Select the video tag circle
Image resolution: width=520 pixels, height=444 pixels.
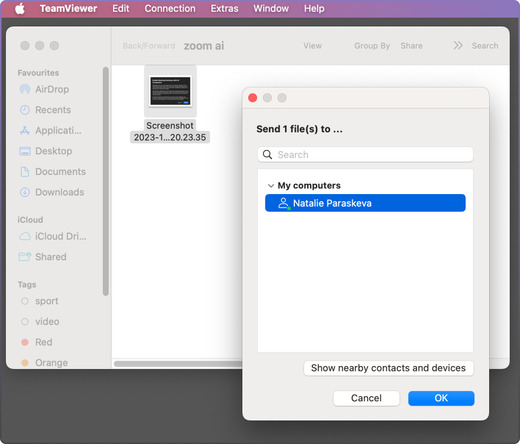tap(25, 322)
